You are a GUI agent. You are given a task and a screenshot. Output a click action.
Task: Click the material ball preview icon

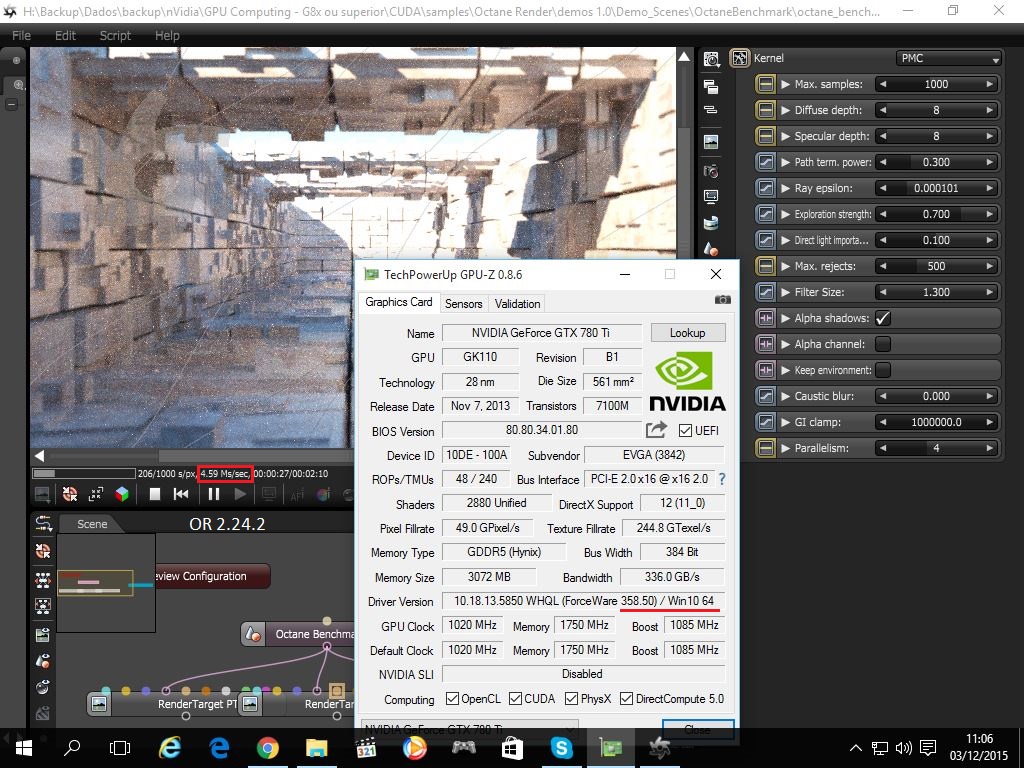[43, 687]
